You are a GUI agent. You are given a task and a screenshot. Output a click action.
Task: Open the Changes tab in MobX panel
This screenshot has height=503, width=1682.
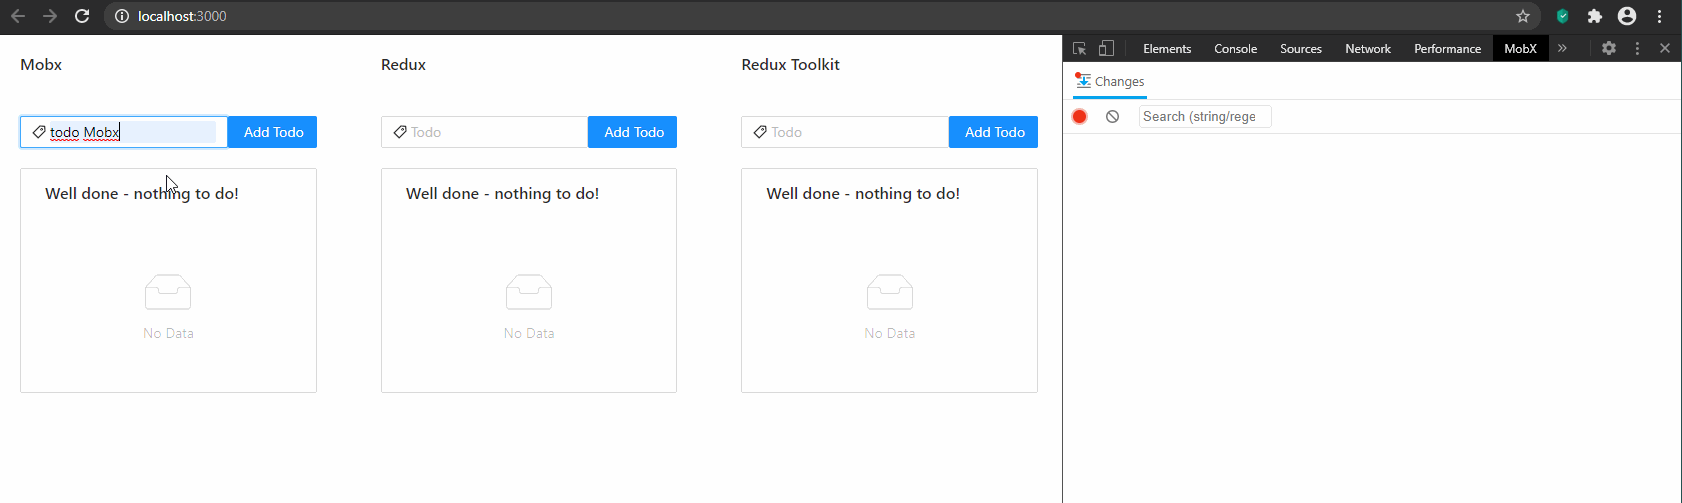1110,82
